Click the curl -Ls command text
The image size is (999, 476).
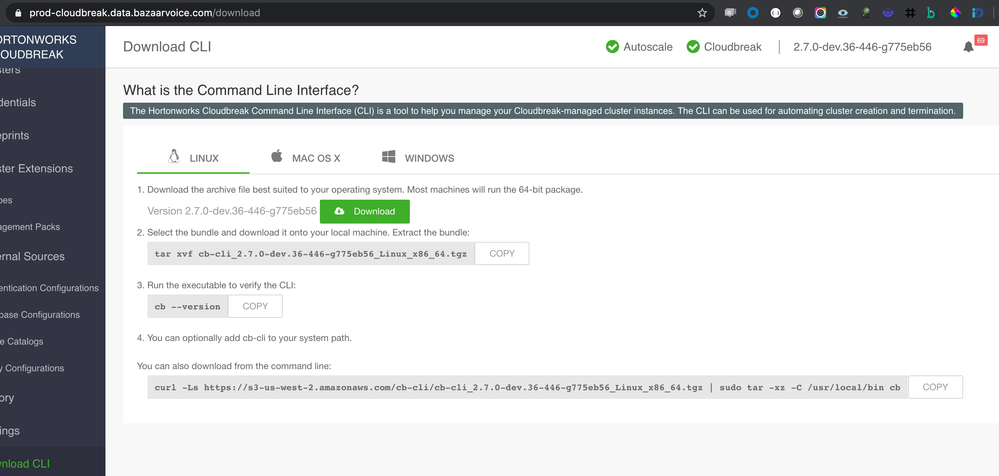528,387
